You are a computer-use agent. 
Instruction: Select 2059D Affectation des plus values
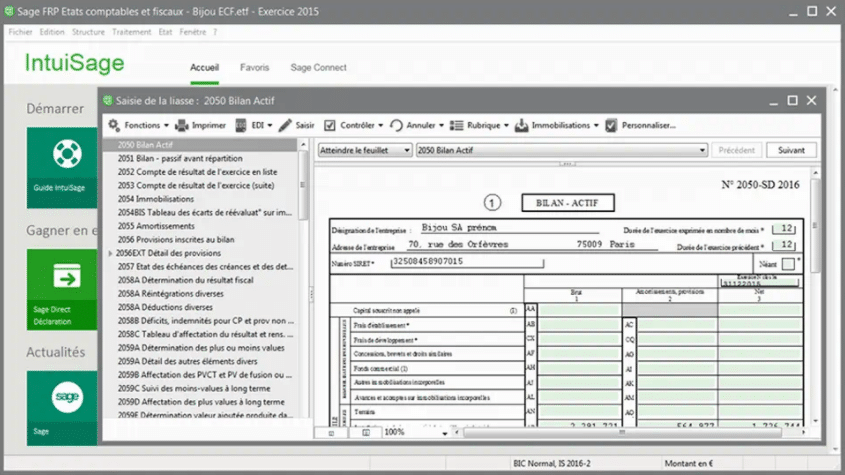point(201,402)
